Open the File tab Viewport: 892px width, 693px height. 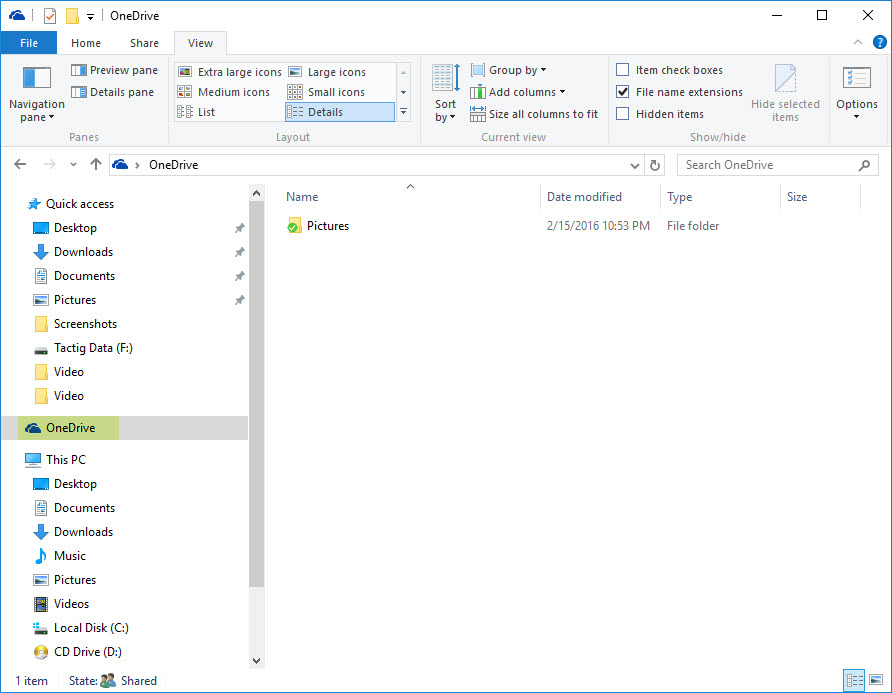[x=29, y=43]
